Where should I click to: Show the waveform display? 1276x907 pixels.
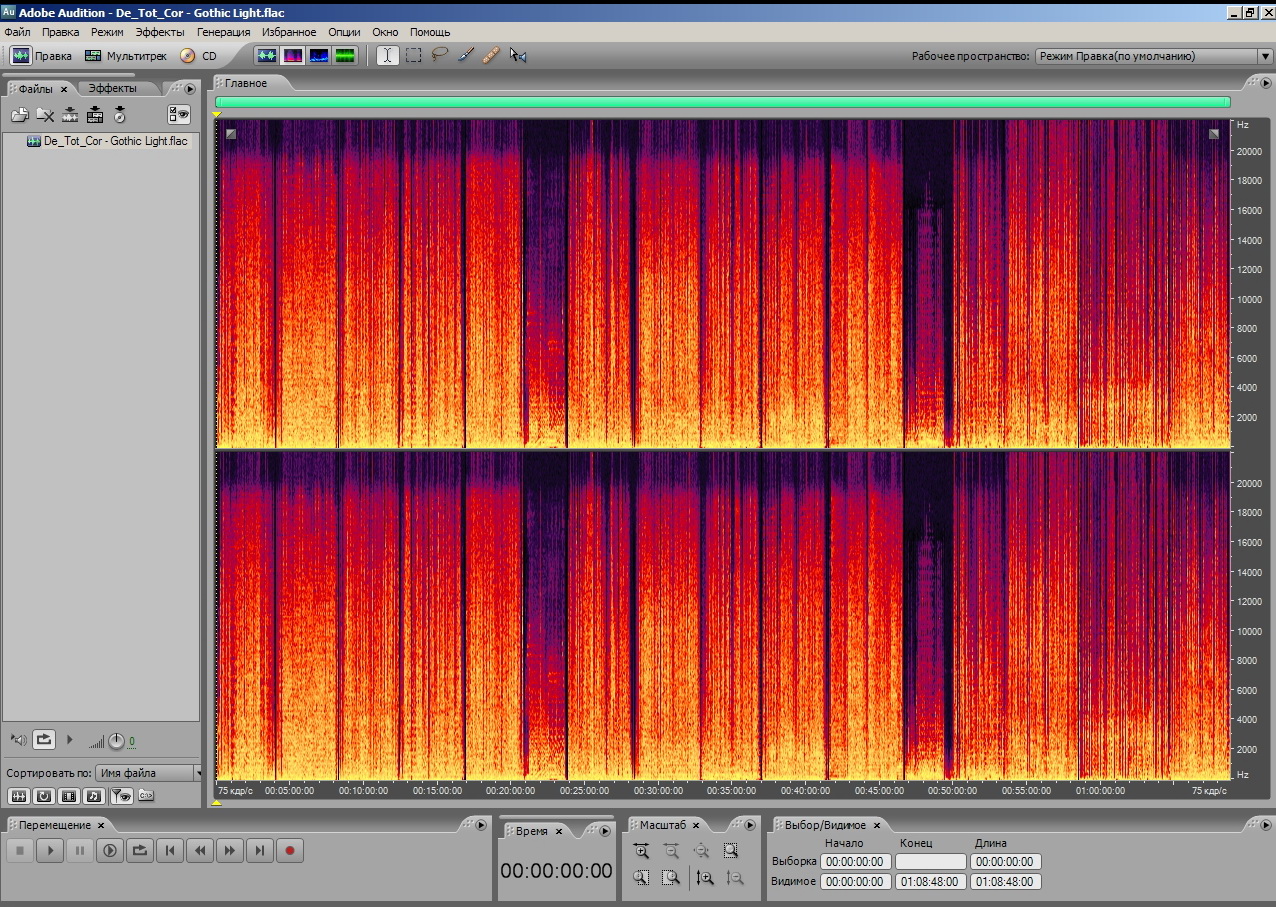(267, 56)
